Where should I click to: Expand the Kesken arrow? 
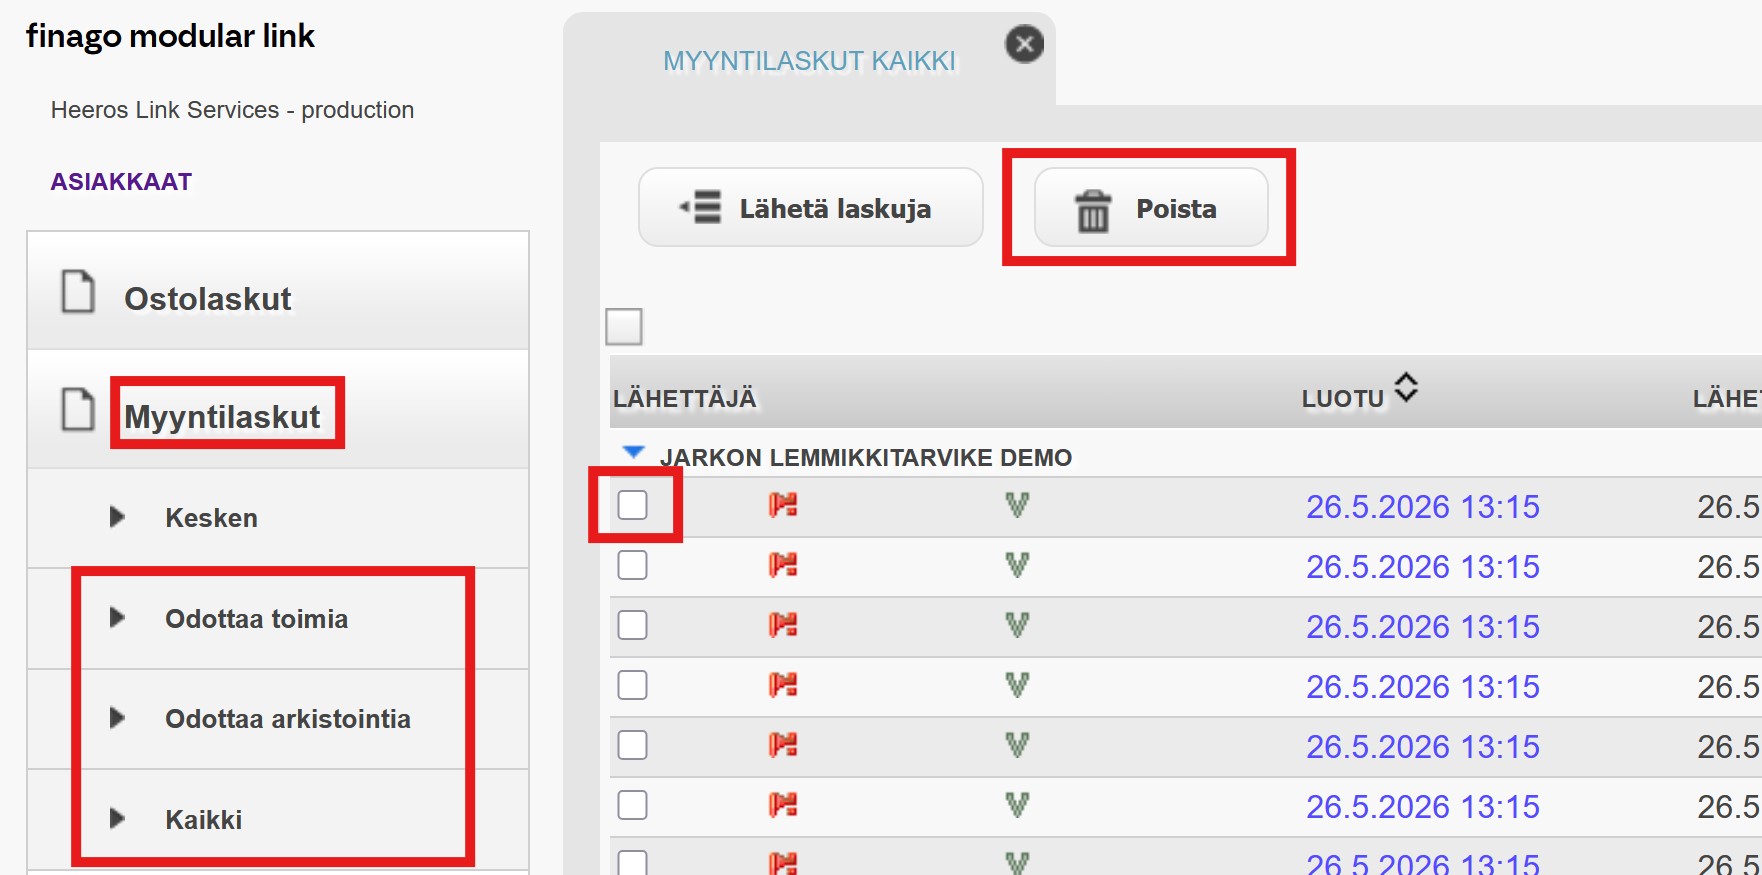pyautogui.click(x=117, y=517)
